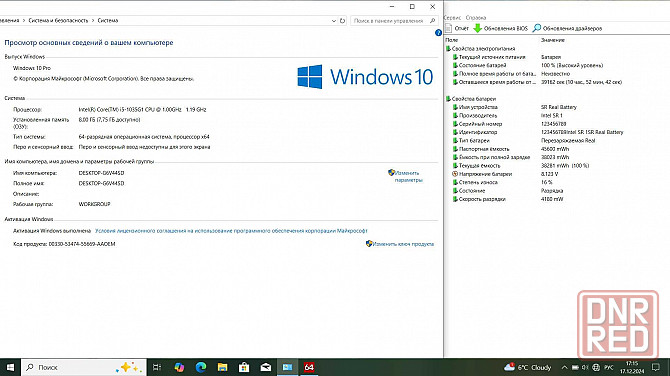The width and height of the screenshot is (670, 376).
Task: Click the Отчёт button label
Action: pos(461,28)
